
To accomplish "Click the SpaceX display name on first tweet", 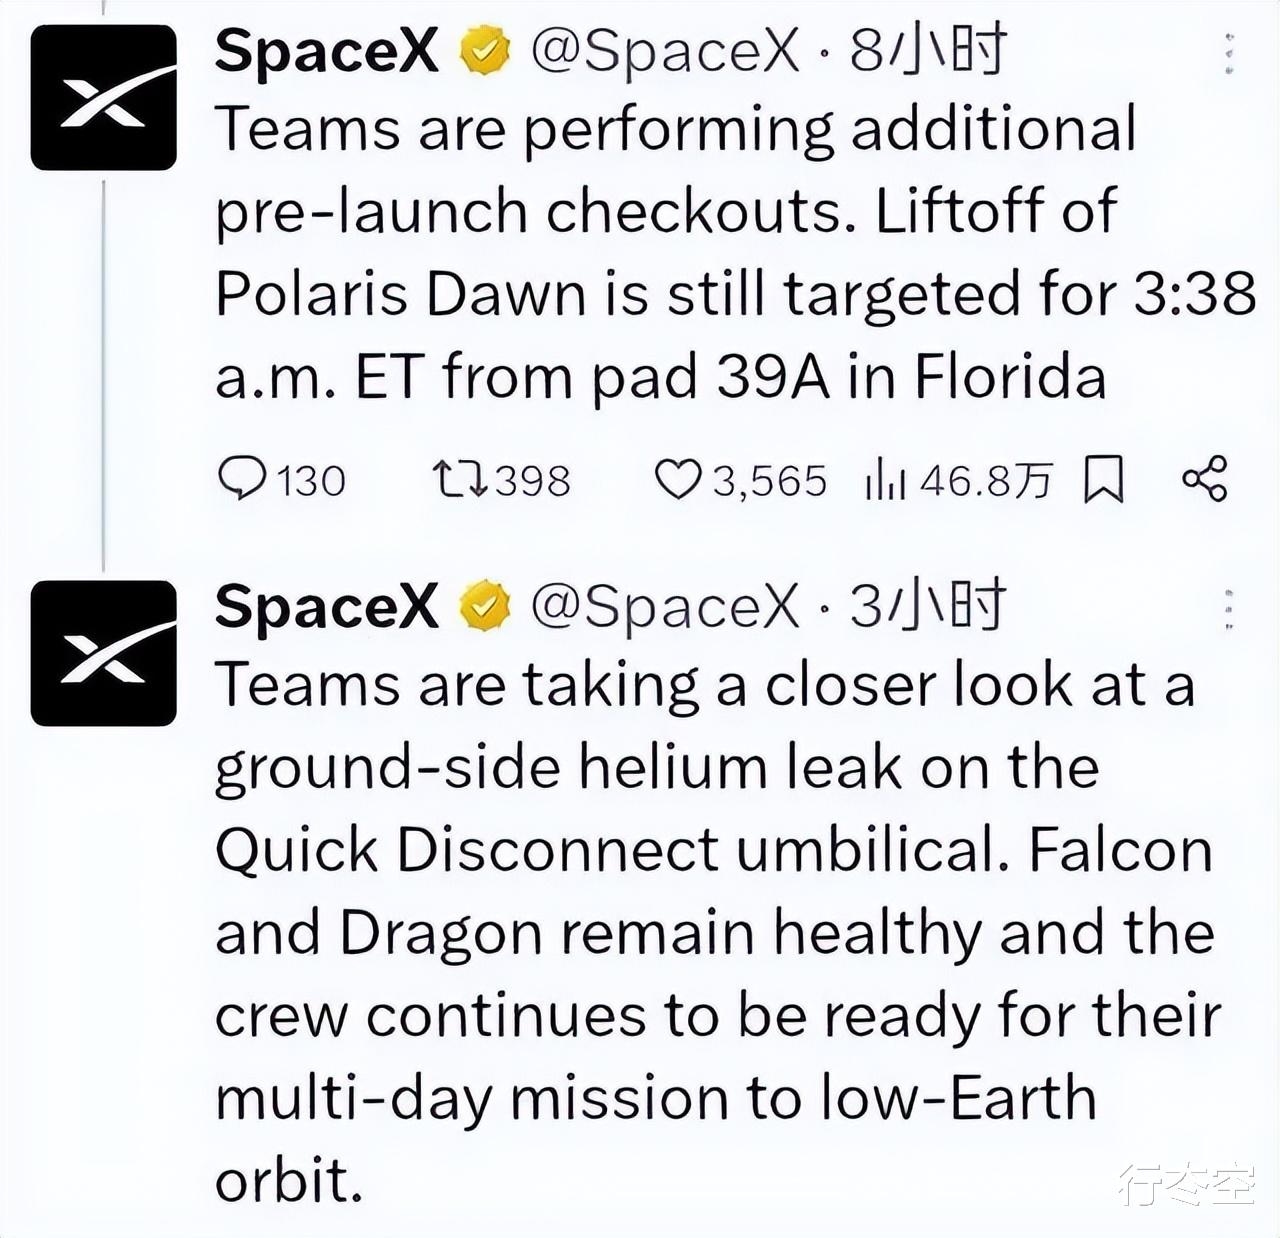I will click(x=327, y=50).
